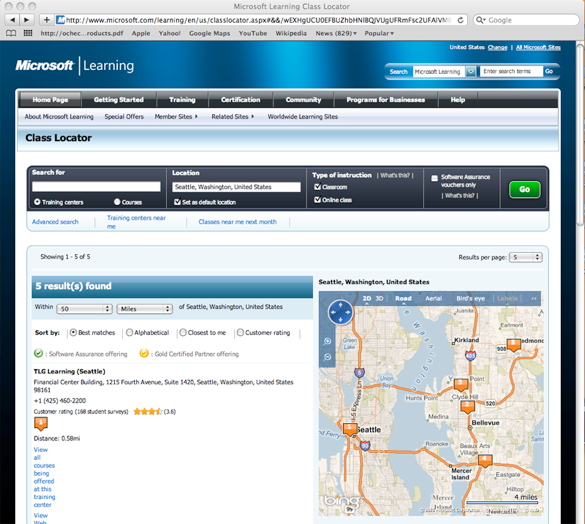Enable Software Assurance vouchers only checkbox
Screen dimensions: 585x524
[434, 178]
